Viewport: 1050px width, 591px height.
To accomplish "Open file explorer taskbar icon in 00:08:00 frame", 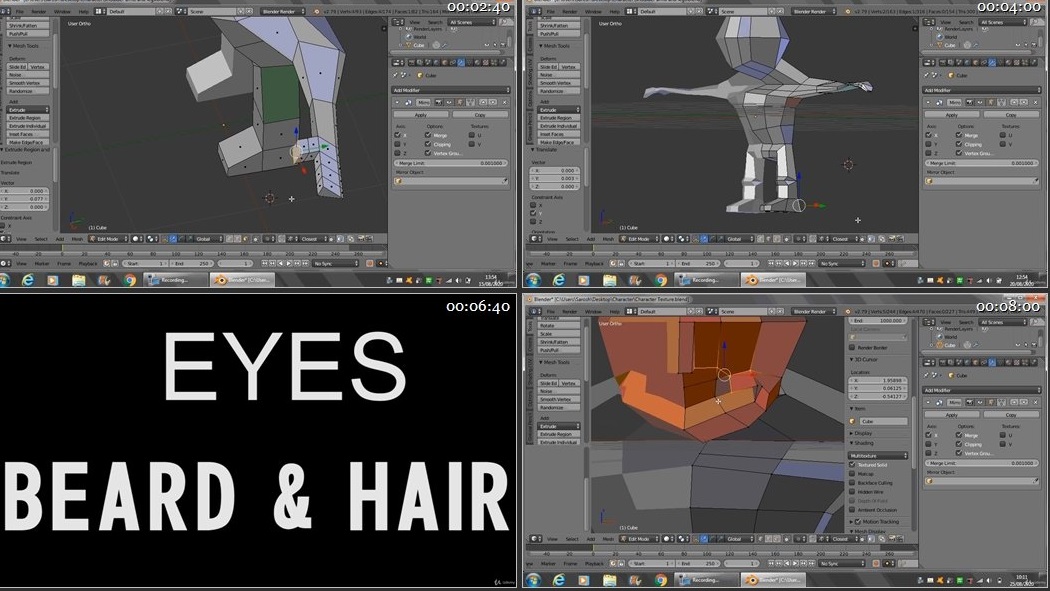I will (x=609, y=580).
